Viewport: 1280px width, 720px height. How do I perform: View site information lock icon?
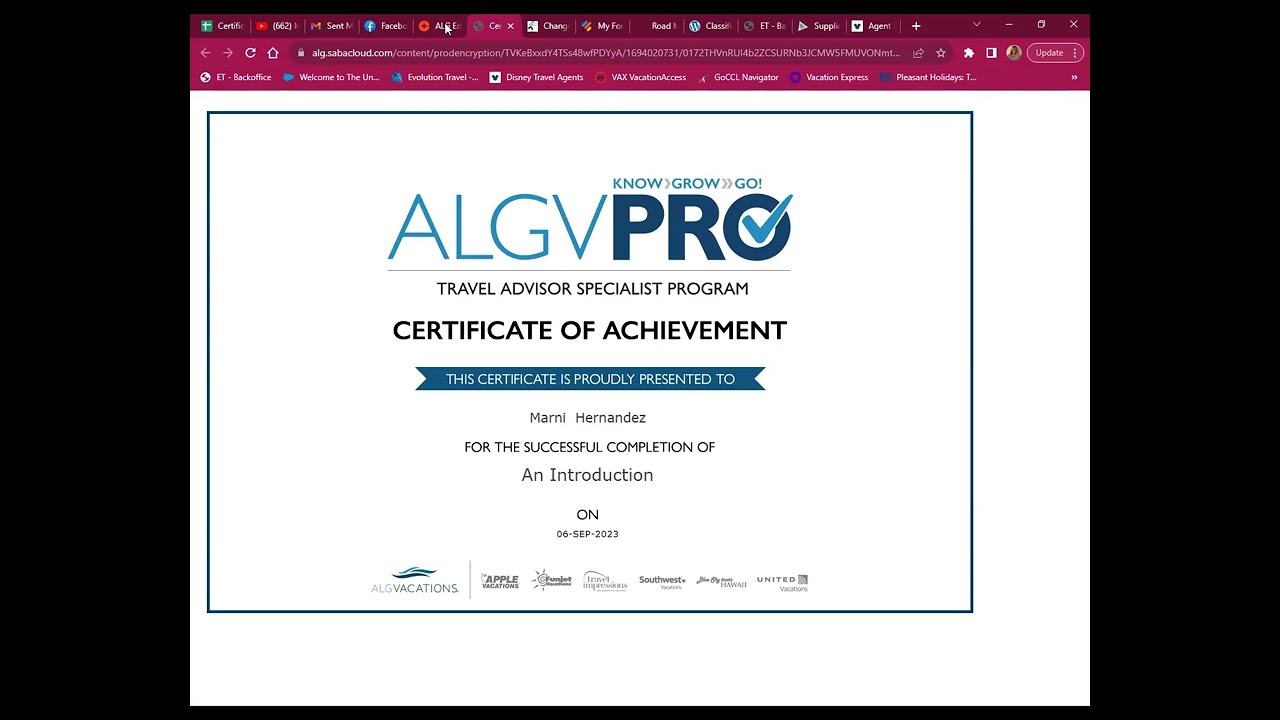(x=300, y=53)
